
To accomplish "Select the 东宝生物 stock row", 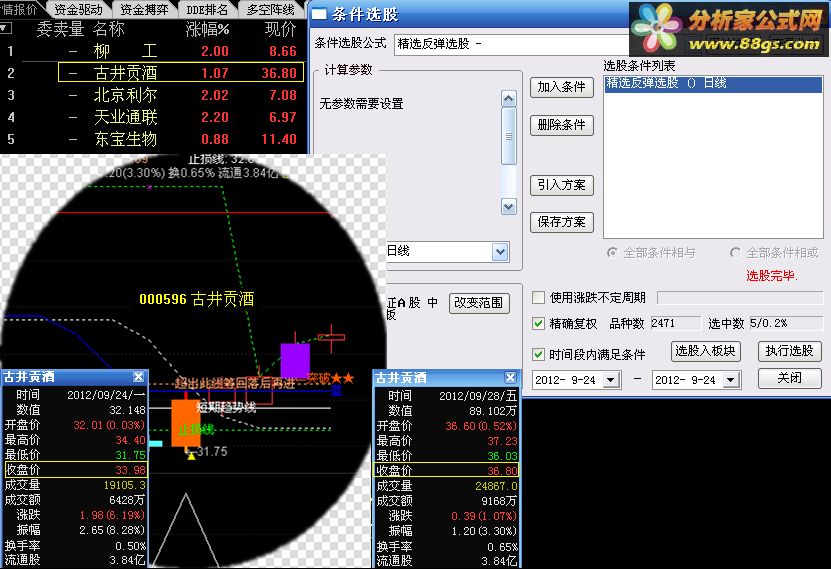I will 154,139.
